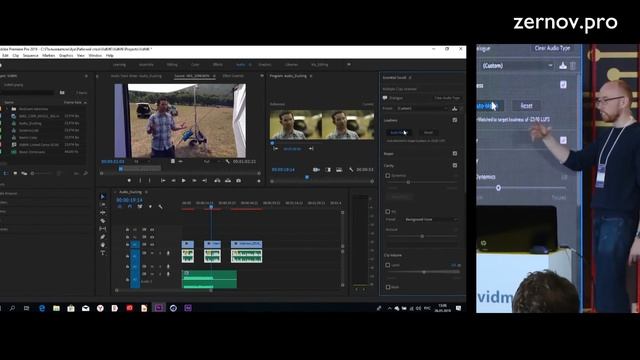
Task: Open the Sequence menu
Action: (x=30, y=56)
